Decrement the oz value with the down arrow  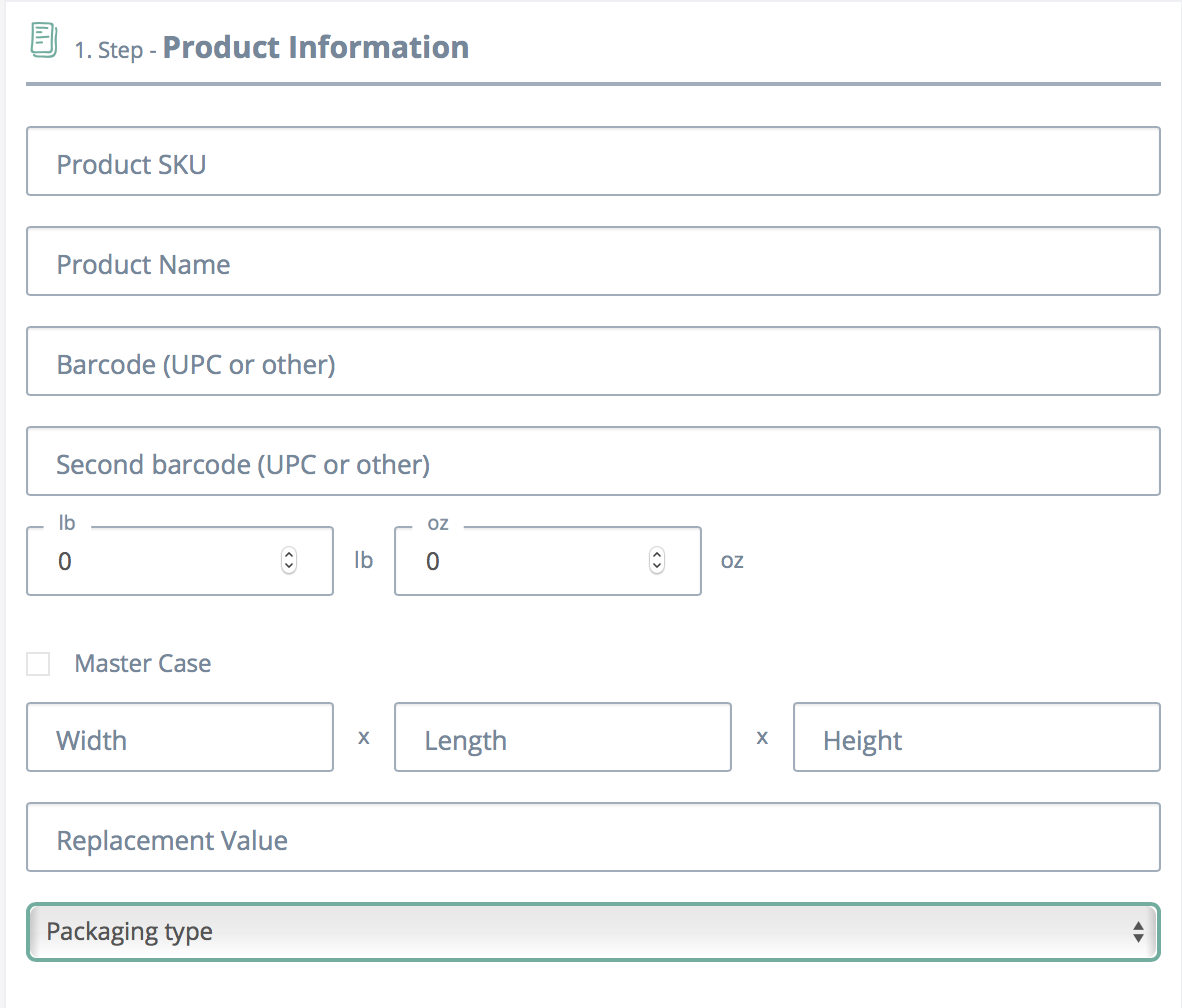[657, 567]
